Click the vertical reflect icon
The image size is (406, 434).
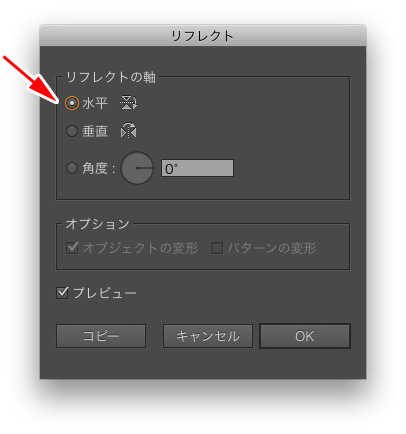pos(129,131)
